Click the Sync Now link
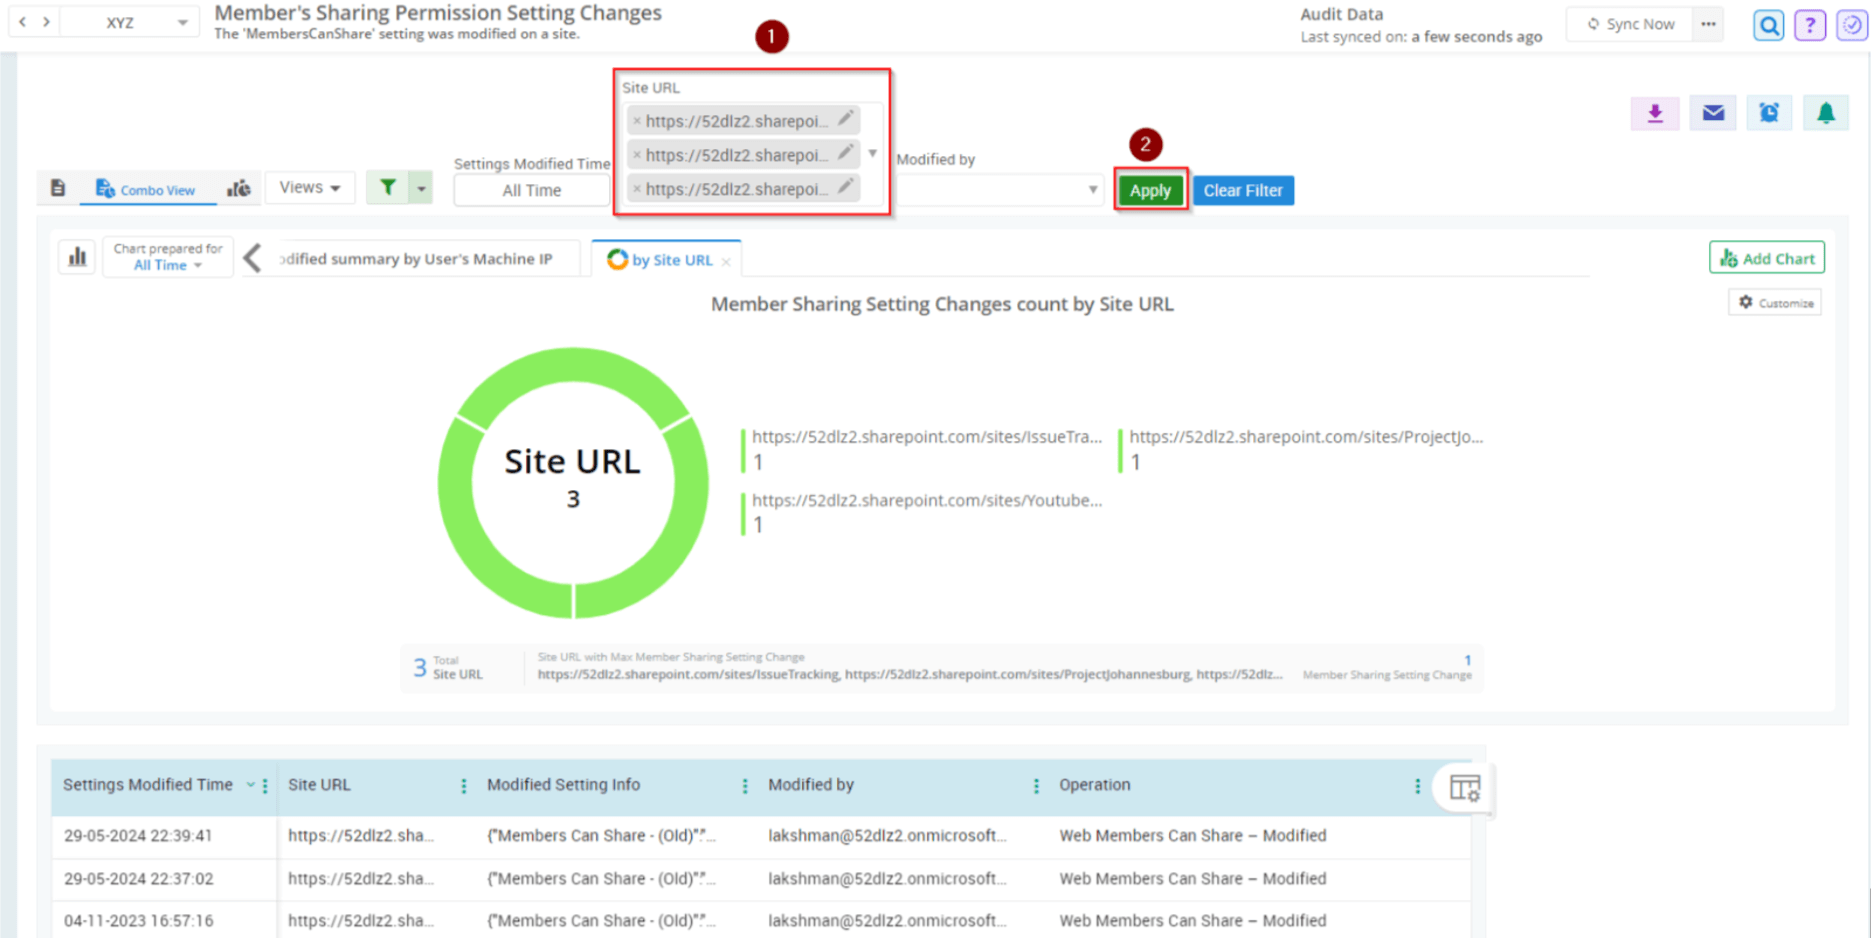The height and width of the screenshot is (938, 1871). [1630, 23]
